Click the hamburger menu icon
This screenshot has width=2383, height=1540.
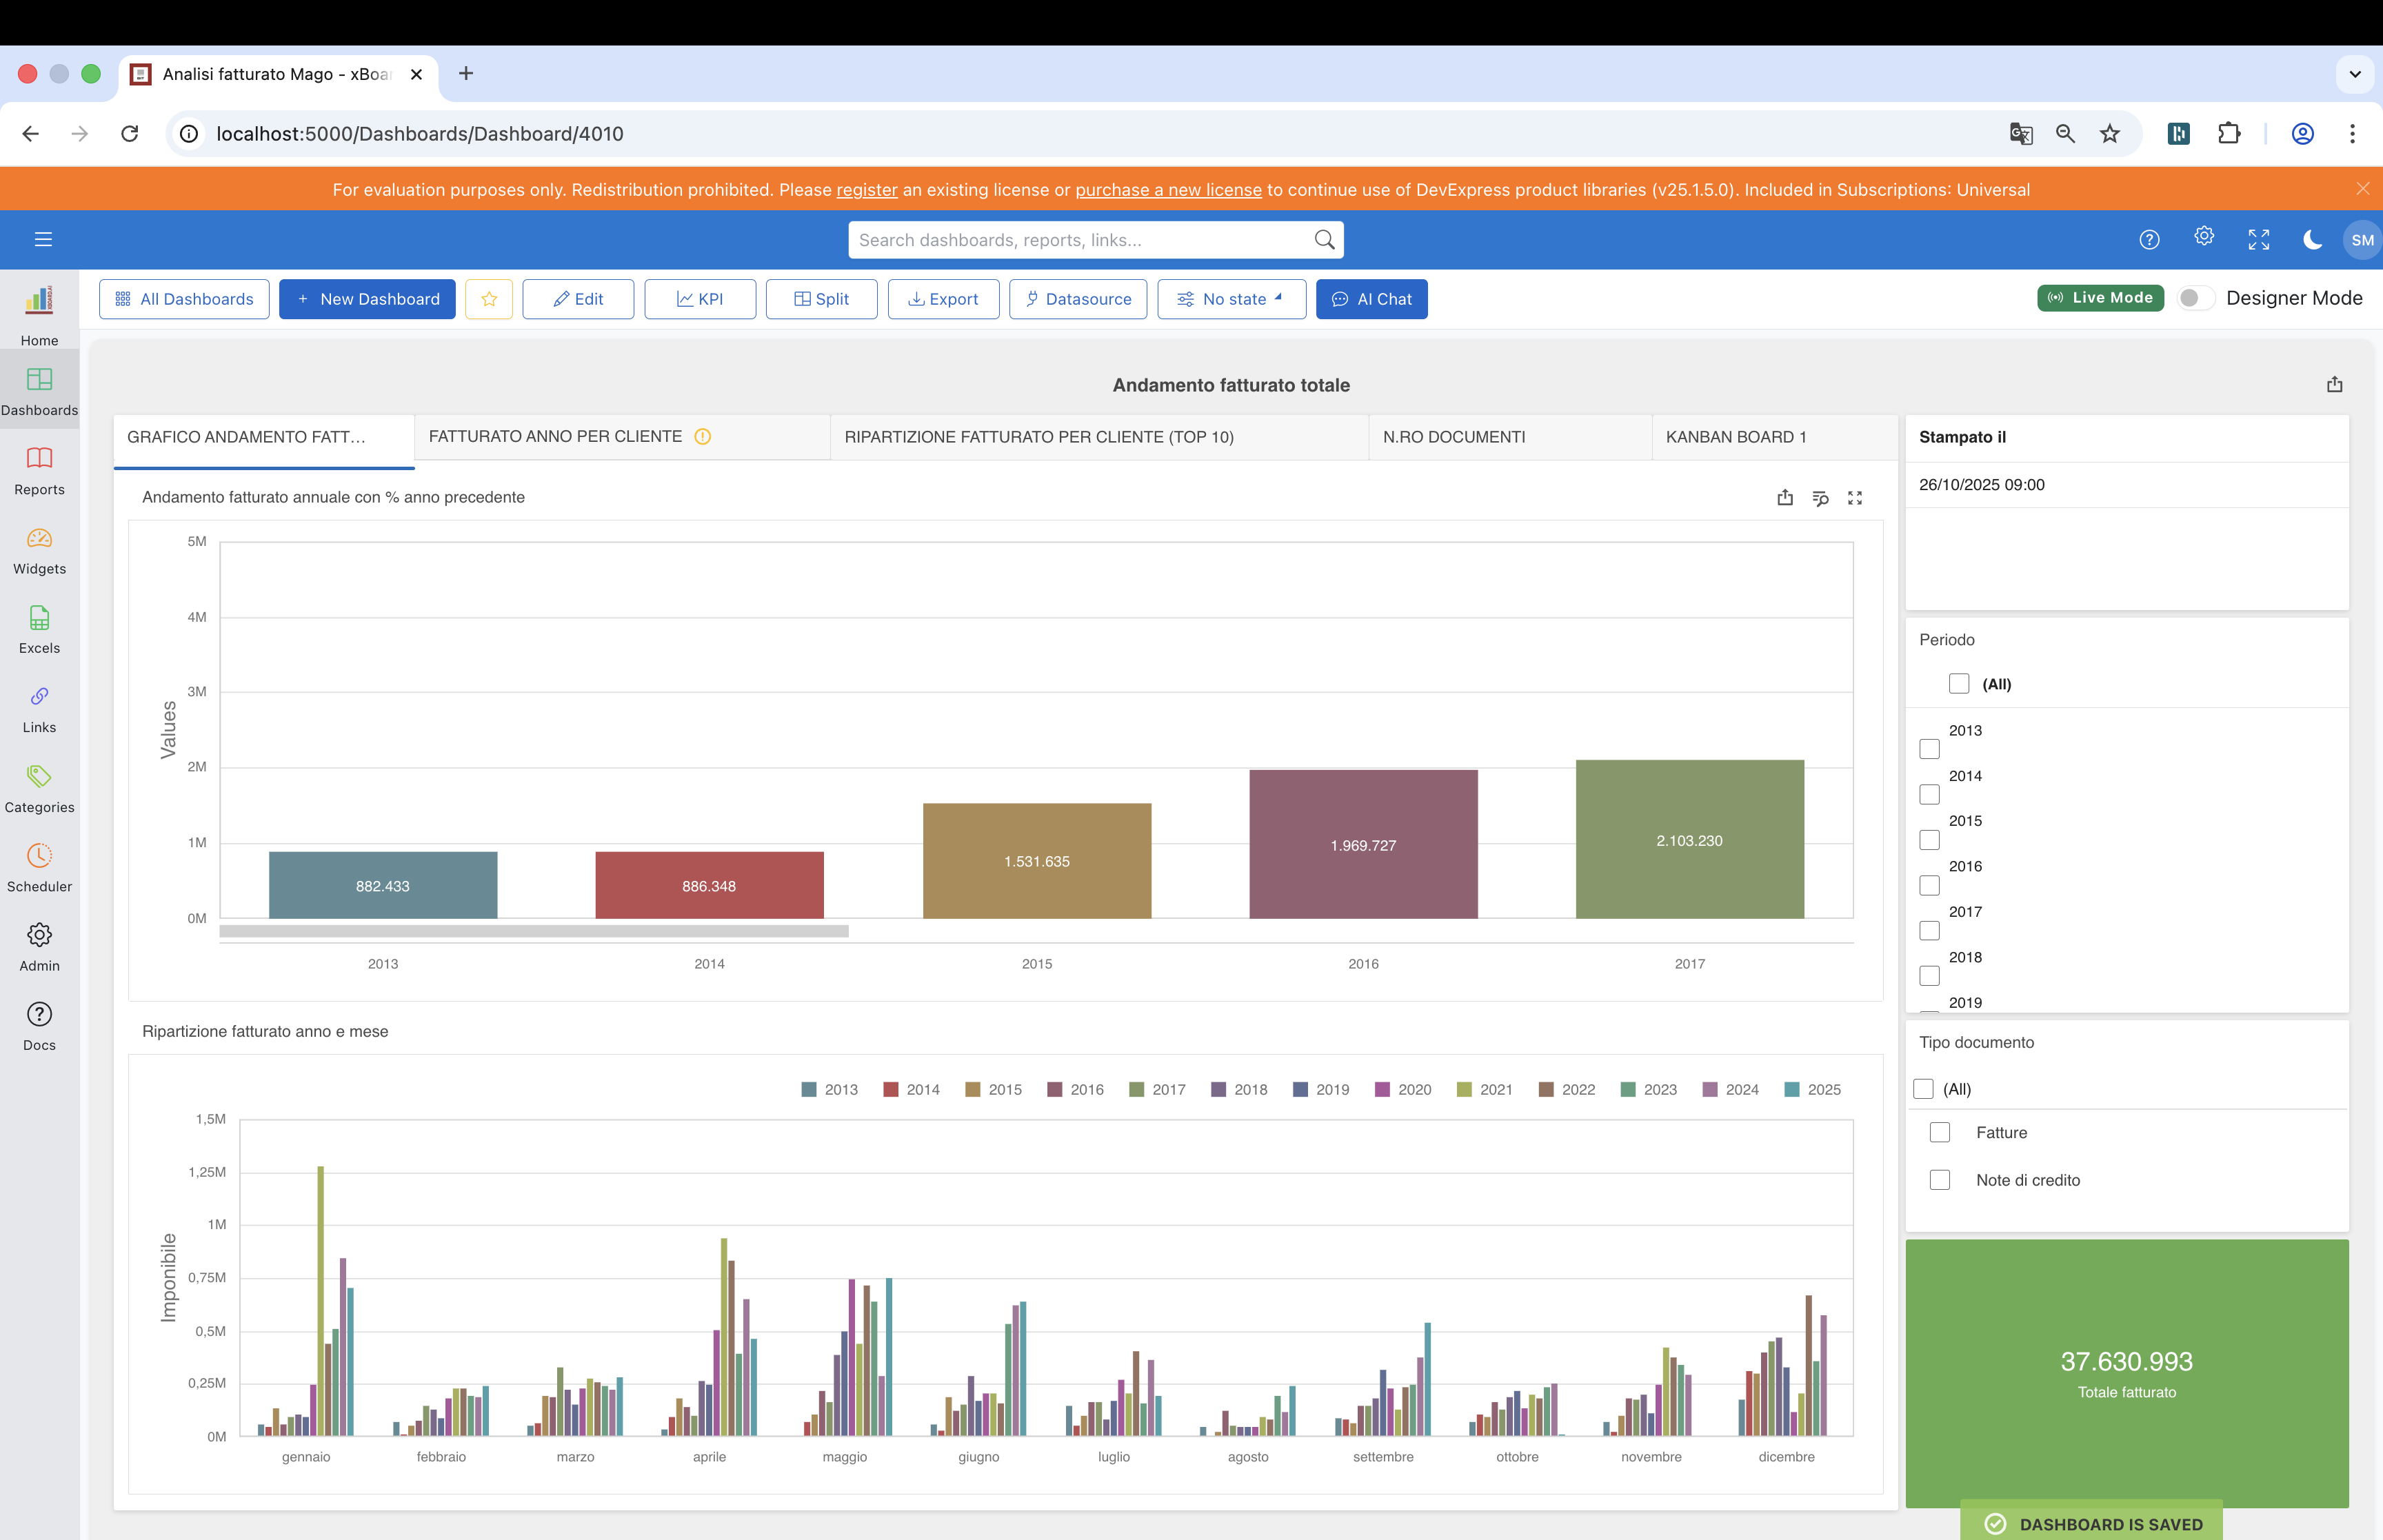[43, 239]
